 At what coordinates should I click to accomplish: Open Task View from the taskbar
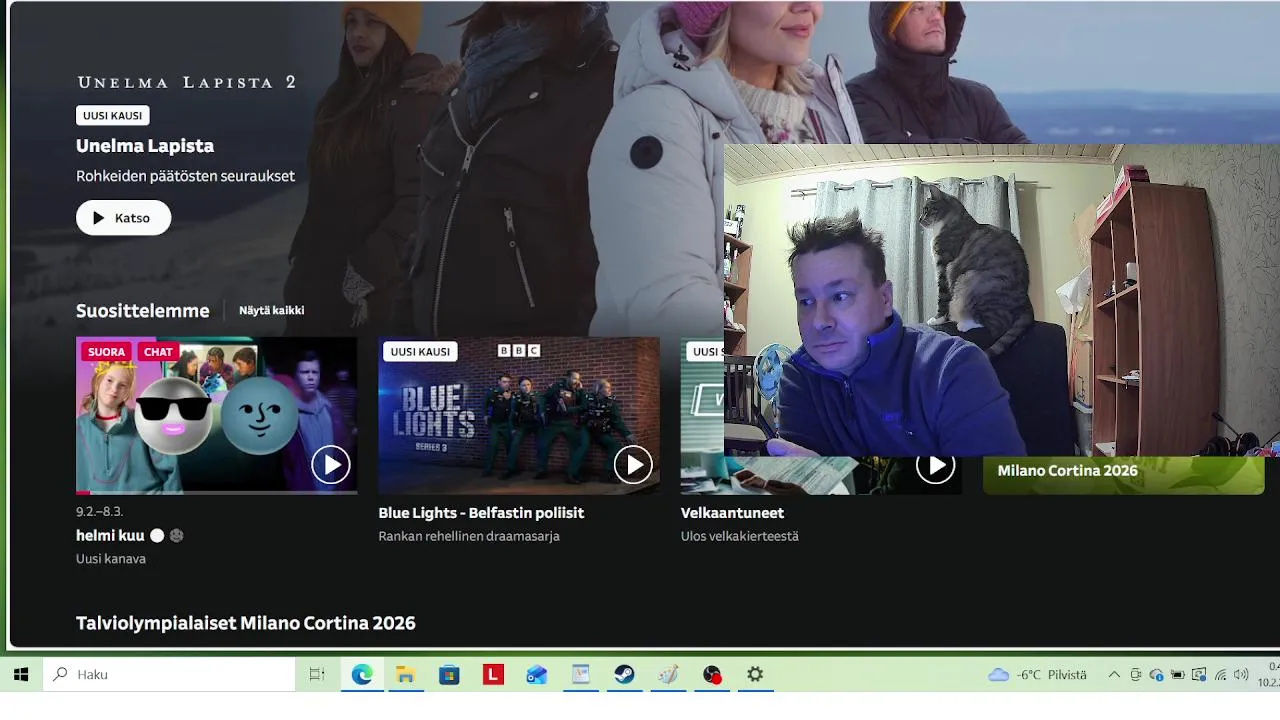tap(317, 675)
